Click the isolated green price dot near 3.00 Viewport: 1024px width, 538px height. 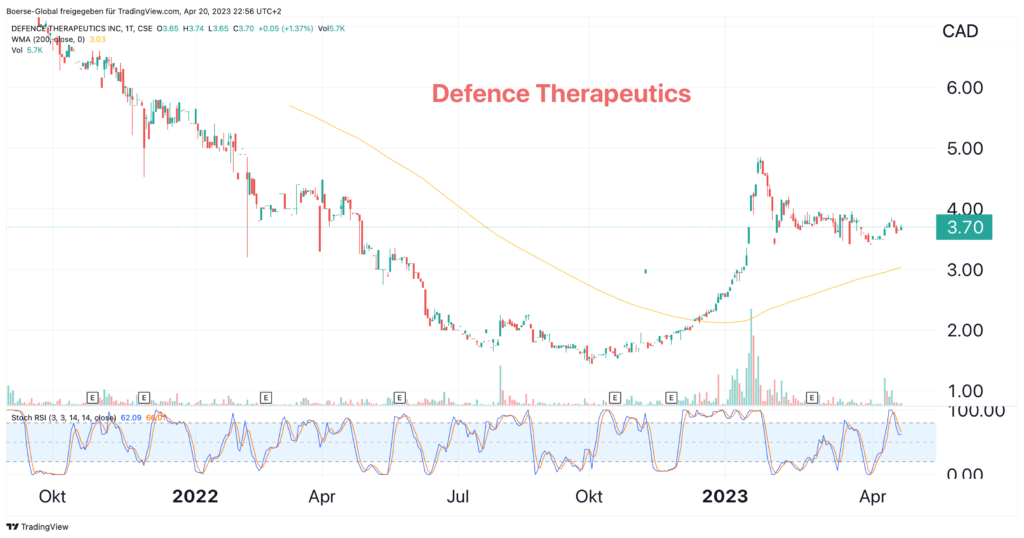(645, 270)
